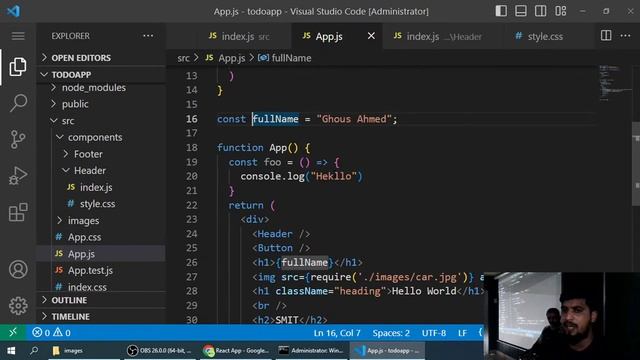Click the src breadcrumb segment
640x360 pixels.
[x=184, y=58]
